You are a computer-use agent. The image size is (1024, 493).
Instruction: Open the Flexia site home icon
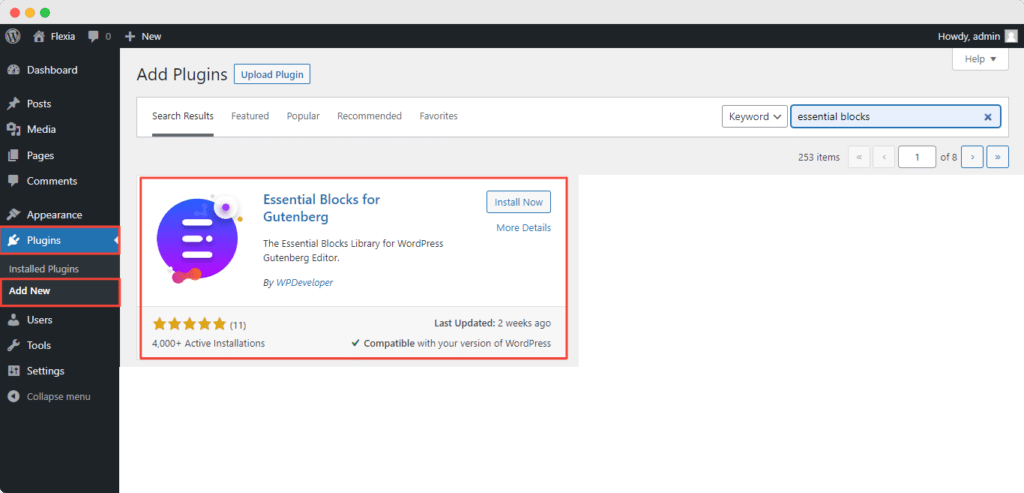point(39,36)
